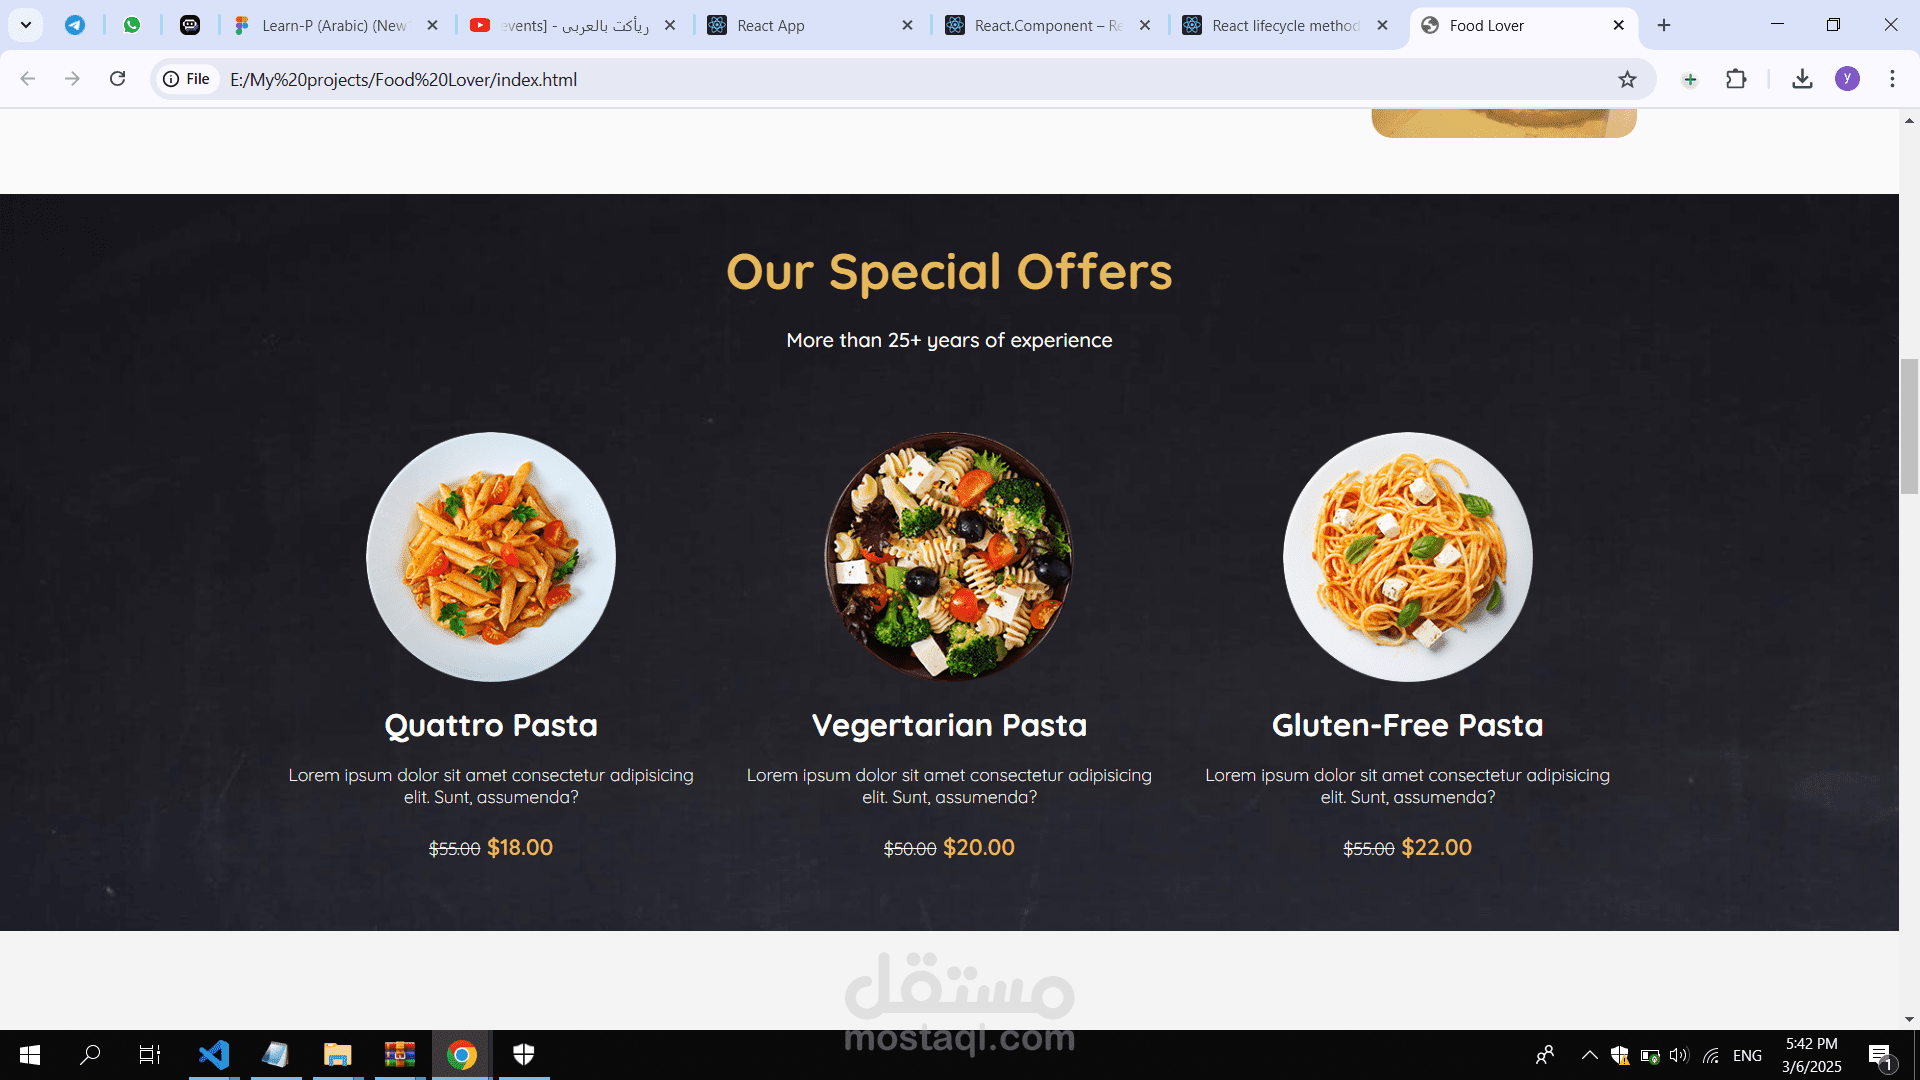Open the Chrome downloads icon
This screenshot has width=1920, height=1080.
tap(1802, 79)
